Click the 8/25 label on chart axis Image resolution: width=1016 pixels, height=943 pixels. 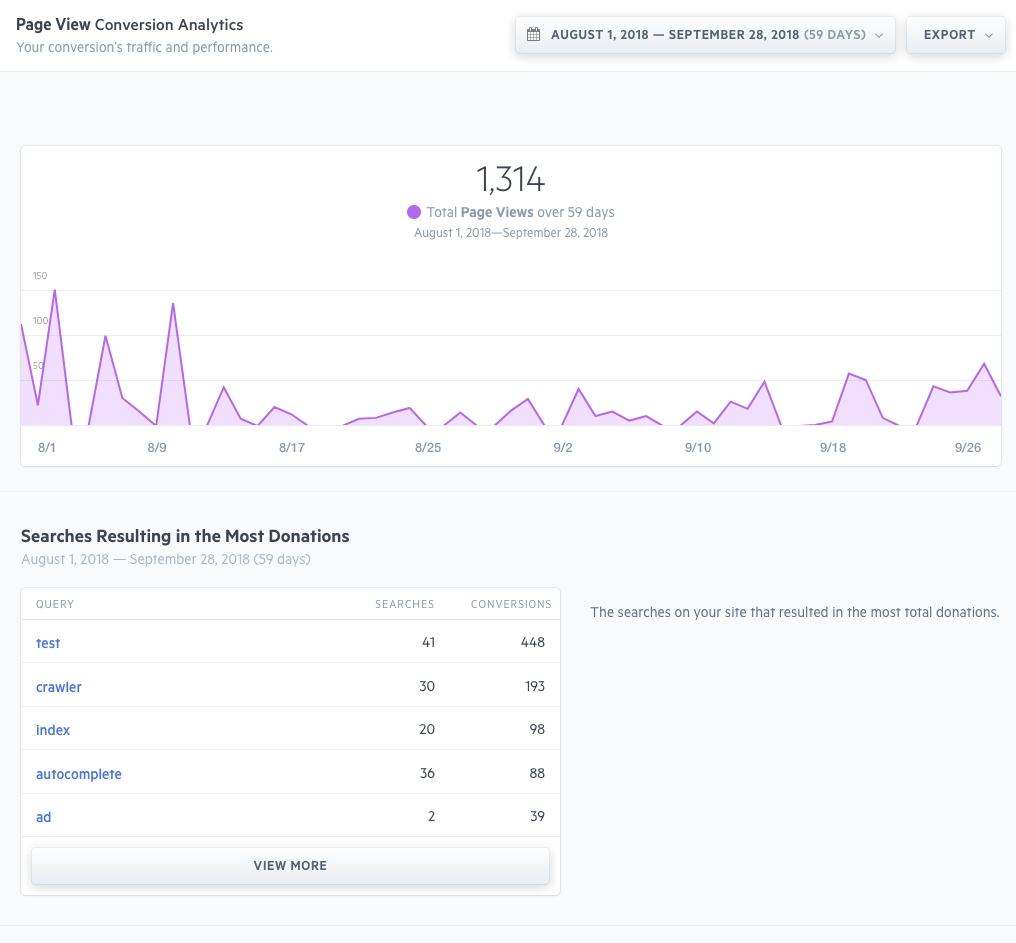[x=428, y=447]
